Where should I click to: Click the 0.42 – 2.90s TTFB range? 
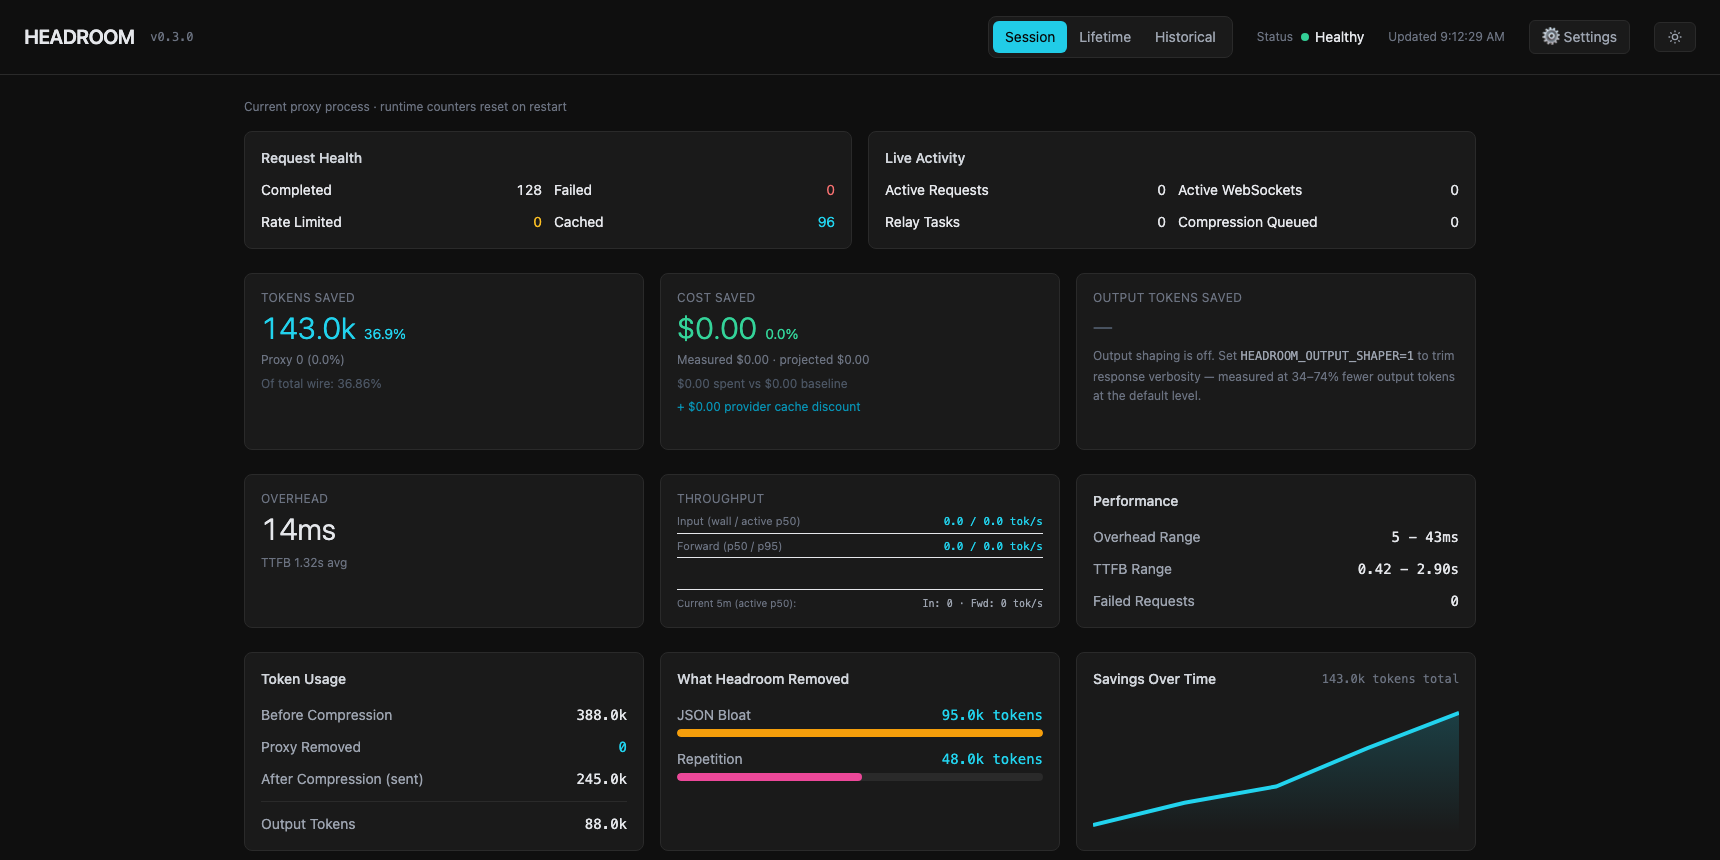(1408, 569)
